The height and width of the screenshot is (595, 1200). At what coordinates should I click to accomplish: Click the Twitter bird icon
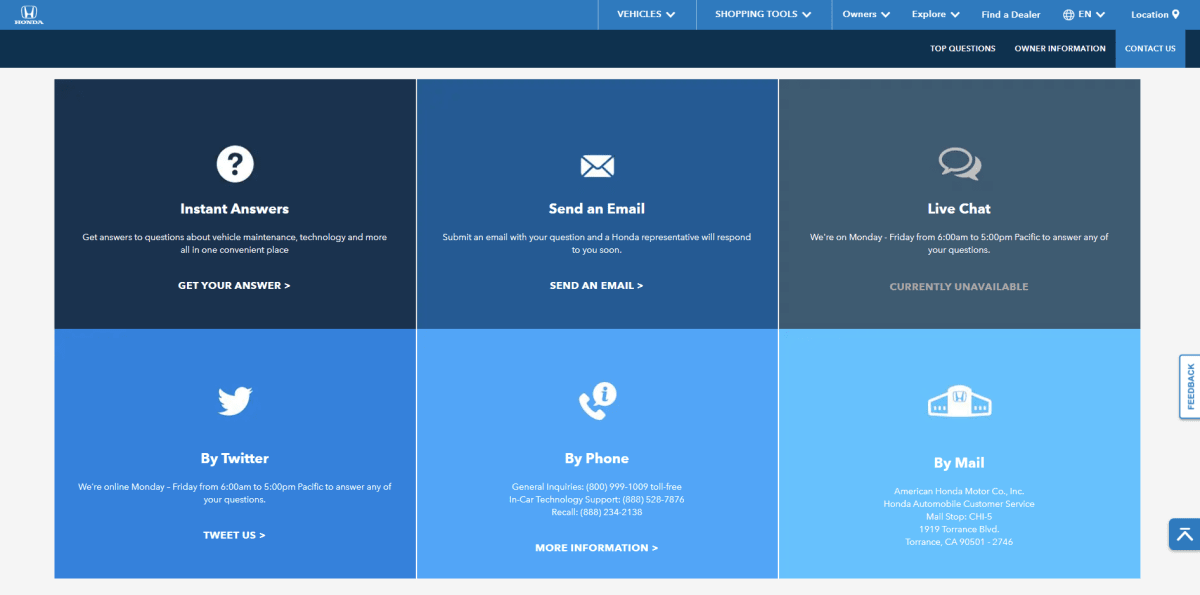point(235,402)
